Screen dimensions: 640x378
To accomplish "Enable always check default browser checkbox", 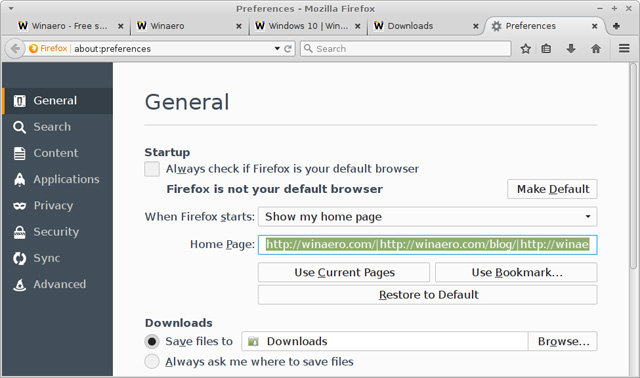I will coord(152,169).
